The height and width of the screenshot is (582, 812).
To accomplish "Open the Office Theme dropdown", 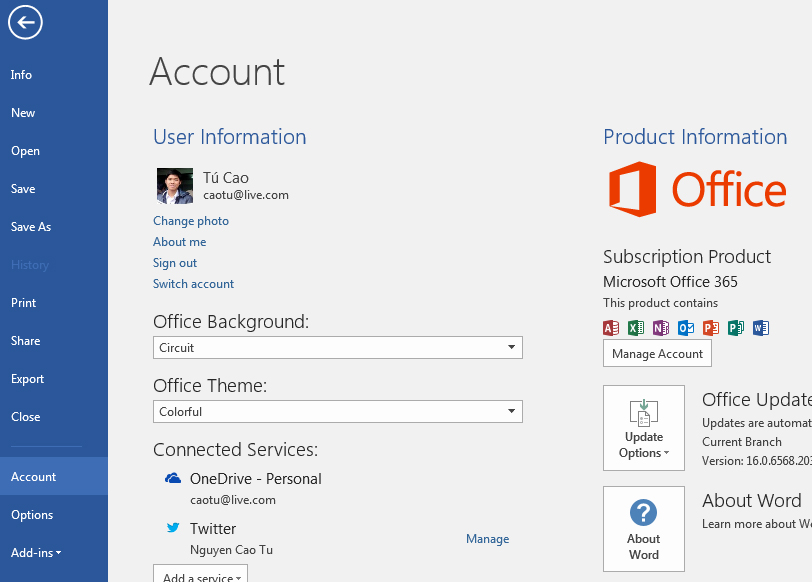I will point(338,412).
